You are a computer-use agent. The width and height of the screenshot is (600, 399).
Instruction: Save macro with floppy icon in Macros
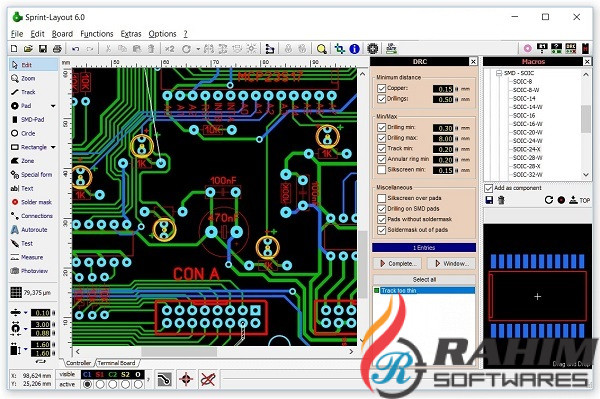(489, 200)
